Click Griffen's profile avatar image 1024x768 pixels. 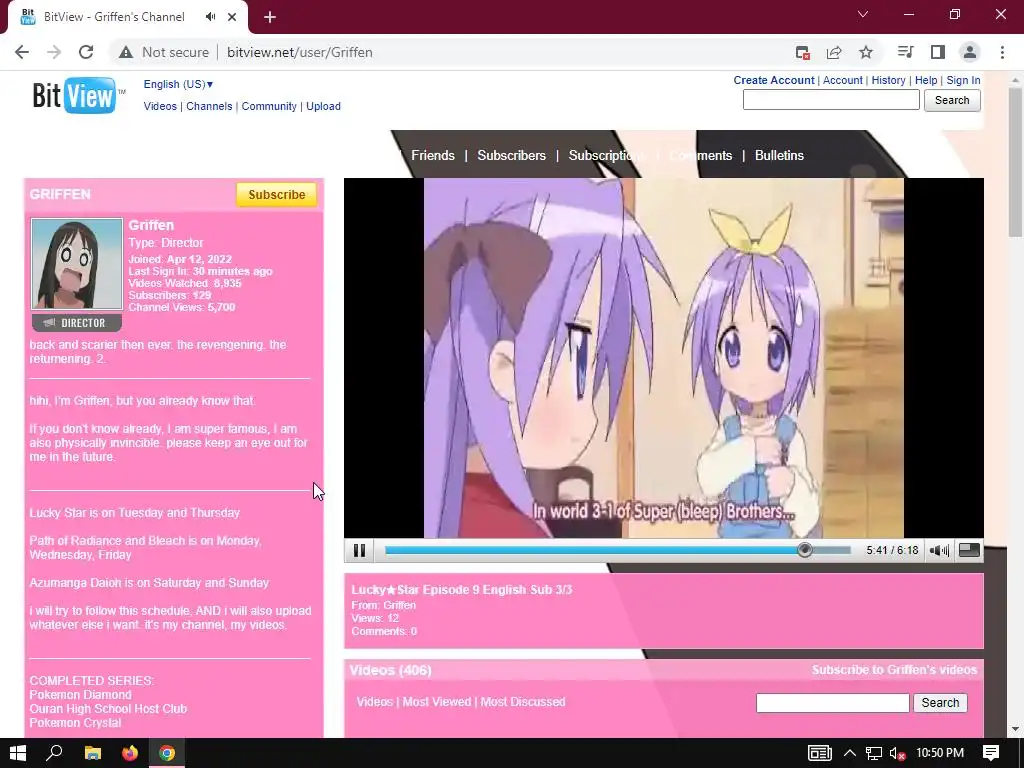(76, 264)
